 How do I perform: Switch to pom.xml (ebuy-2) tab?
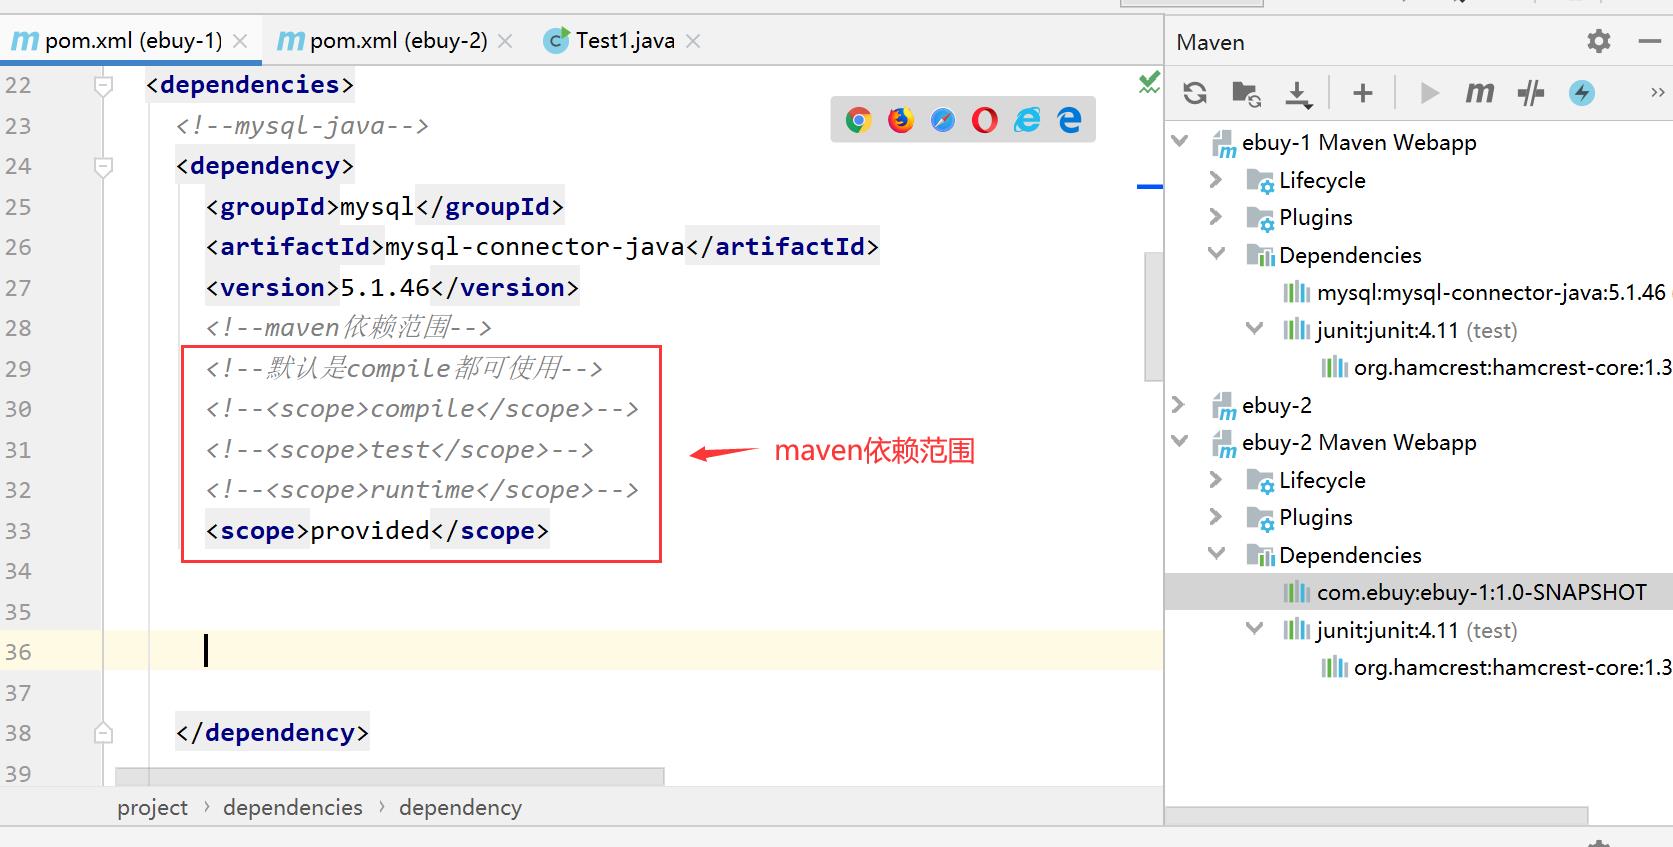394,41
